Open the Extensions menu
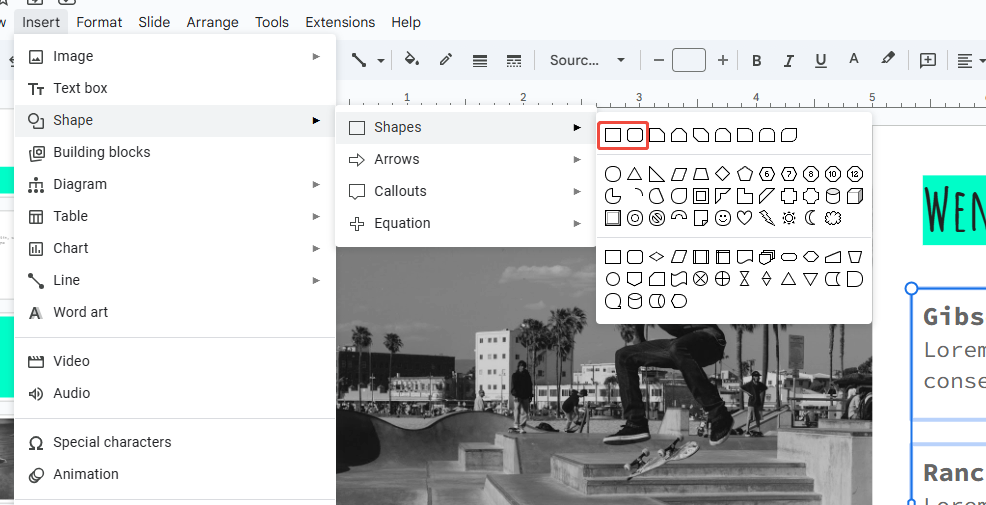The height and width of the screenshot is (505, 986). click(340, 23)
